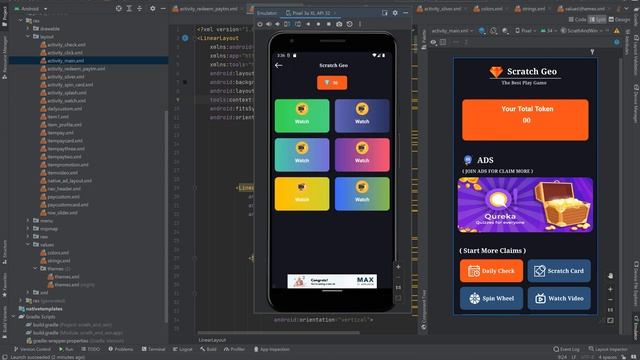Expand the mipmap folder

tap(29, 229)
